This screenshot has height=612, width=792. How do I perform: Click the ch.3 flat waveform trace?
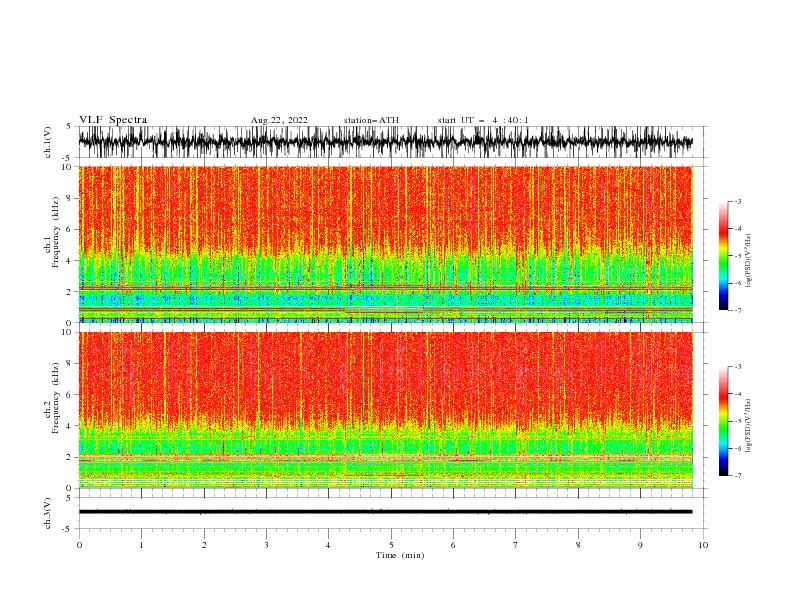385,512
